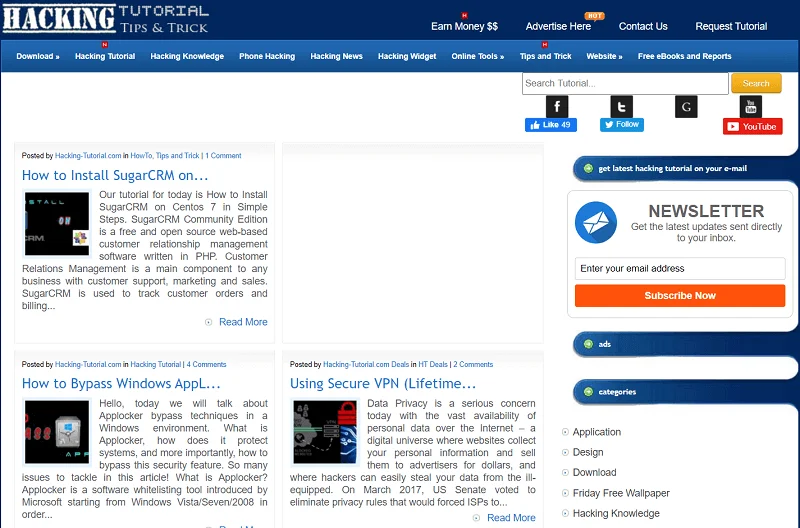Open the HowTo category link
Viewport: 800px width, 528px height.
click(141, 156)
